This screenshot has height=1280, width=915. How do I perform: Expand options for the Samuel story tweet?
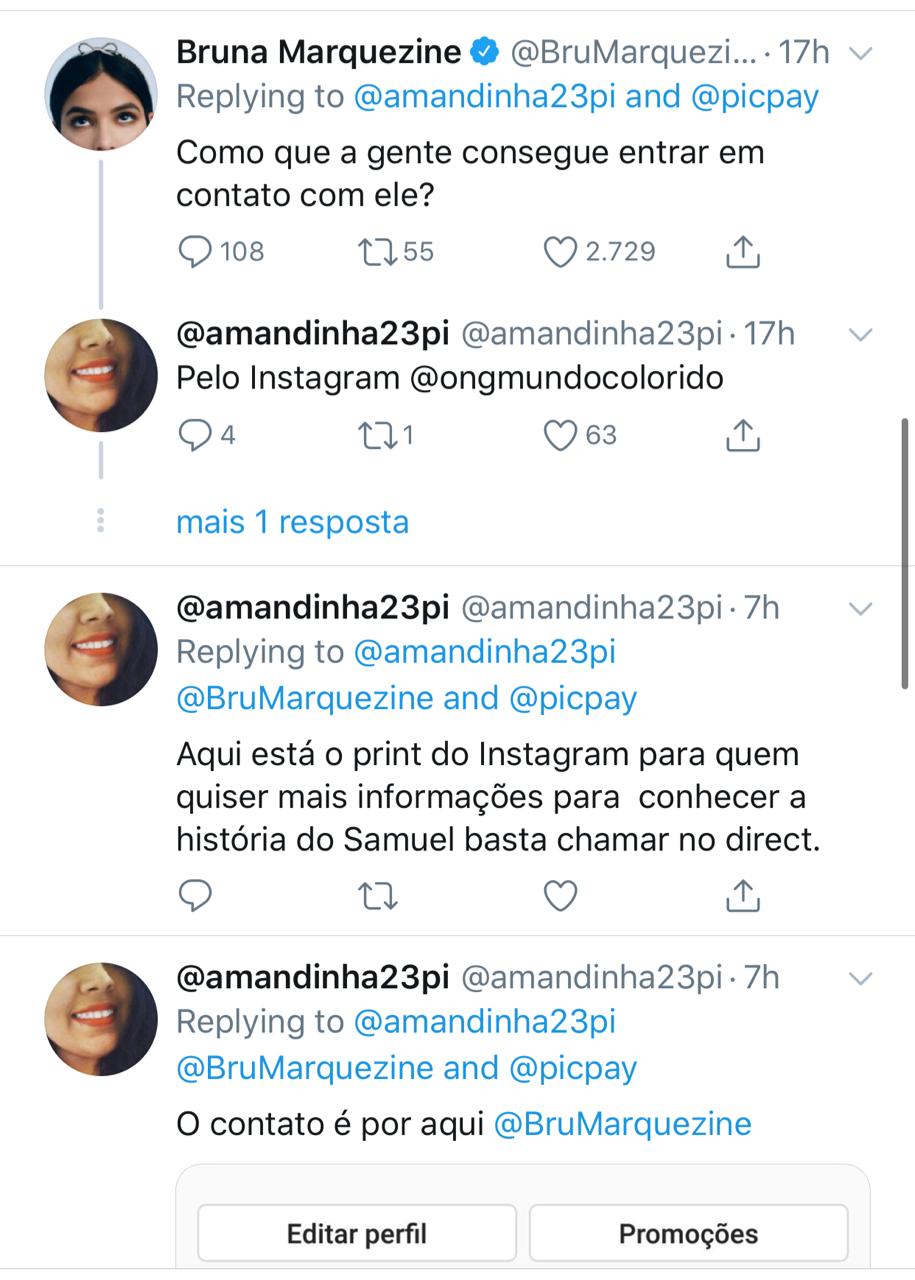click(861, 608)
